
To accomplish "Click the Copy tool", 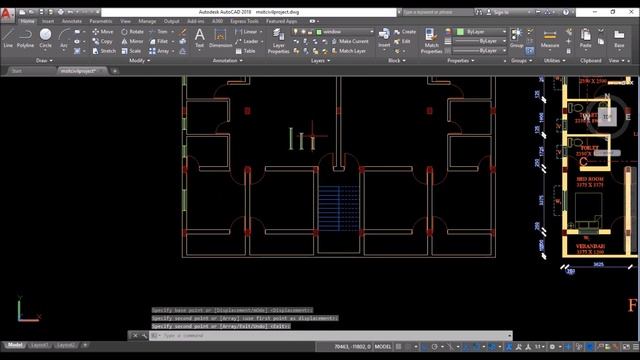I will (x=102, y=41).
